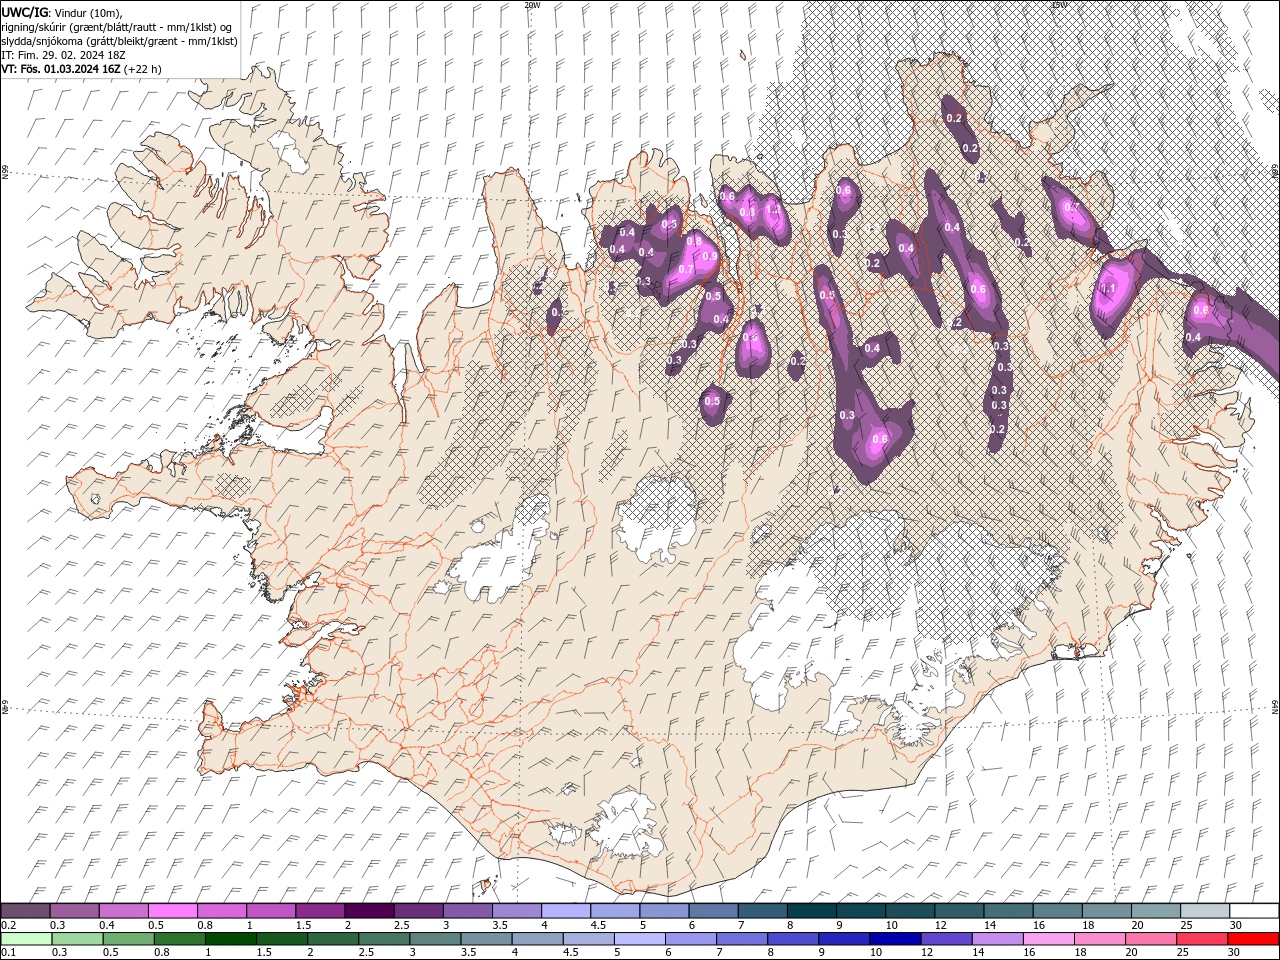Click the legend description 'rigning/skúrir (grænt/blátt/rautt - mm/1klst) og'
The height and width of the screenshot is (960, 1280).
point(118,26)
